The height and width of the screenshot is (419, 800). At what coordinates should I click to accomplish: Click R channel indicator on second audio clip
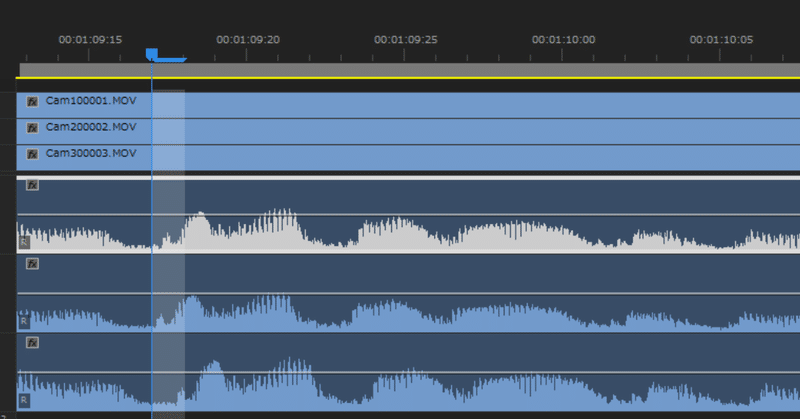[x=24, y=322]
